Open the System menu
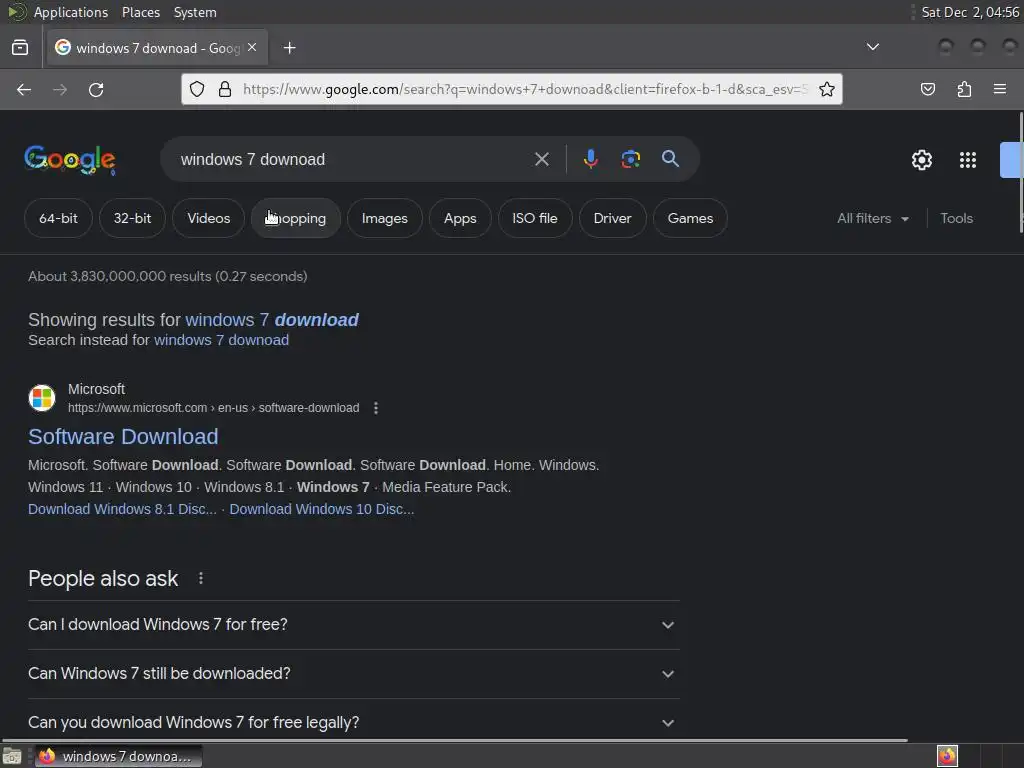 195,12
